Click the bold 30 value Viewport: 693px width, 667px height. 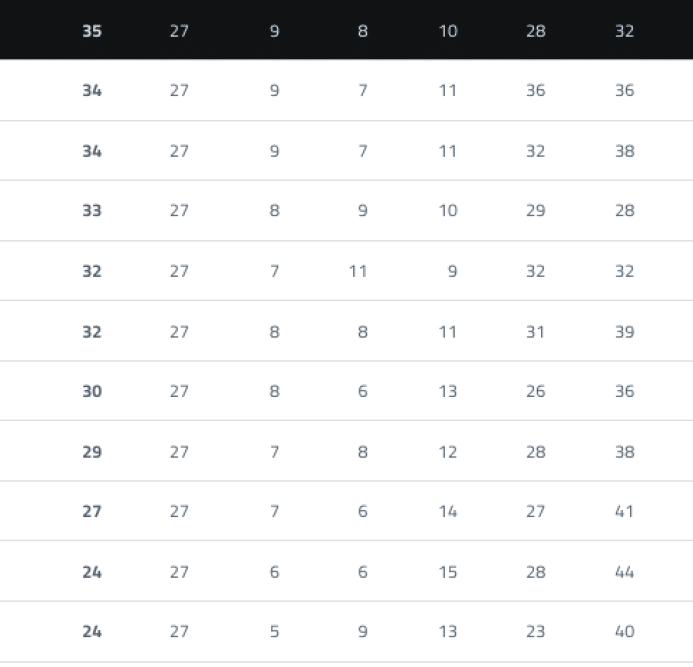(91, 391)
